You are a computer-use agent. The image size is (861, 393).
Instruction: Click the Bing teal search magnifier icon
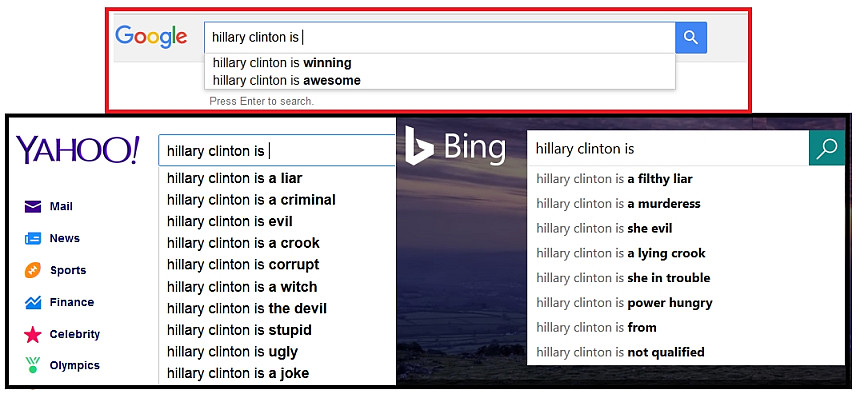pos(826,148)
